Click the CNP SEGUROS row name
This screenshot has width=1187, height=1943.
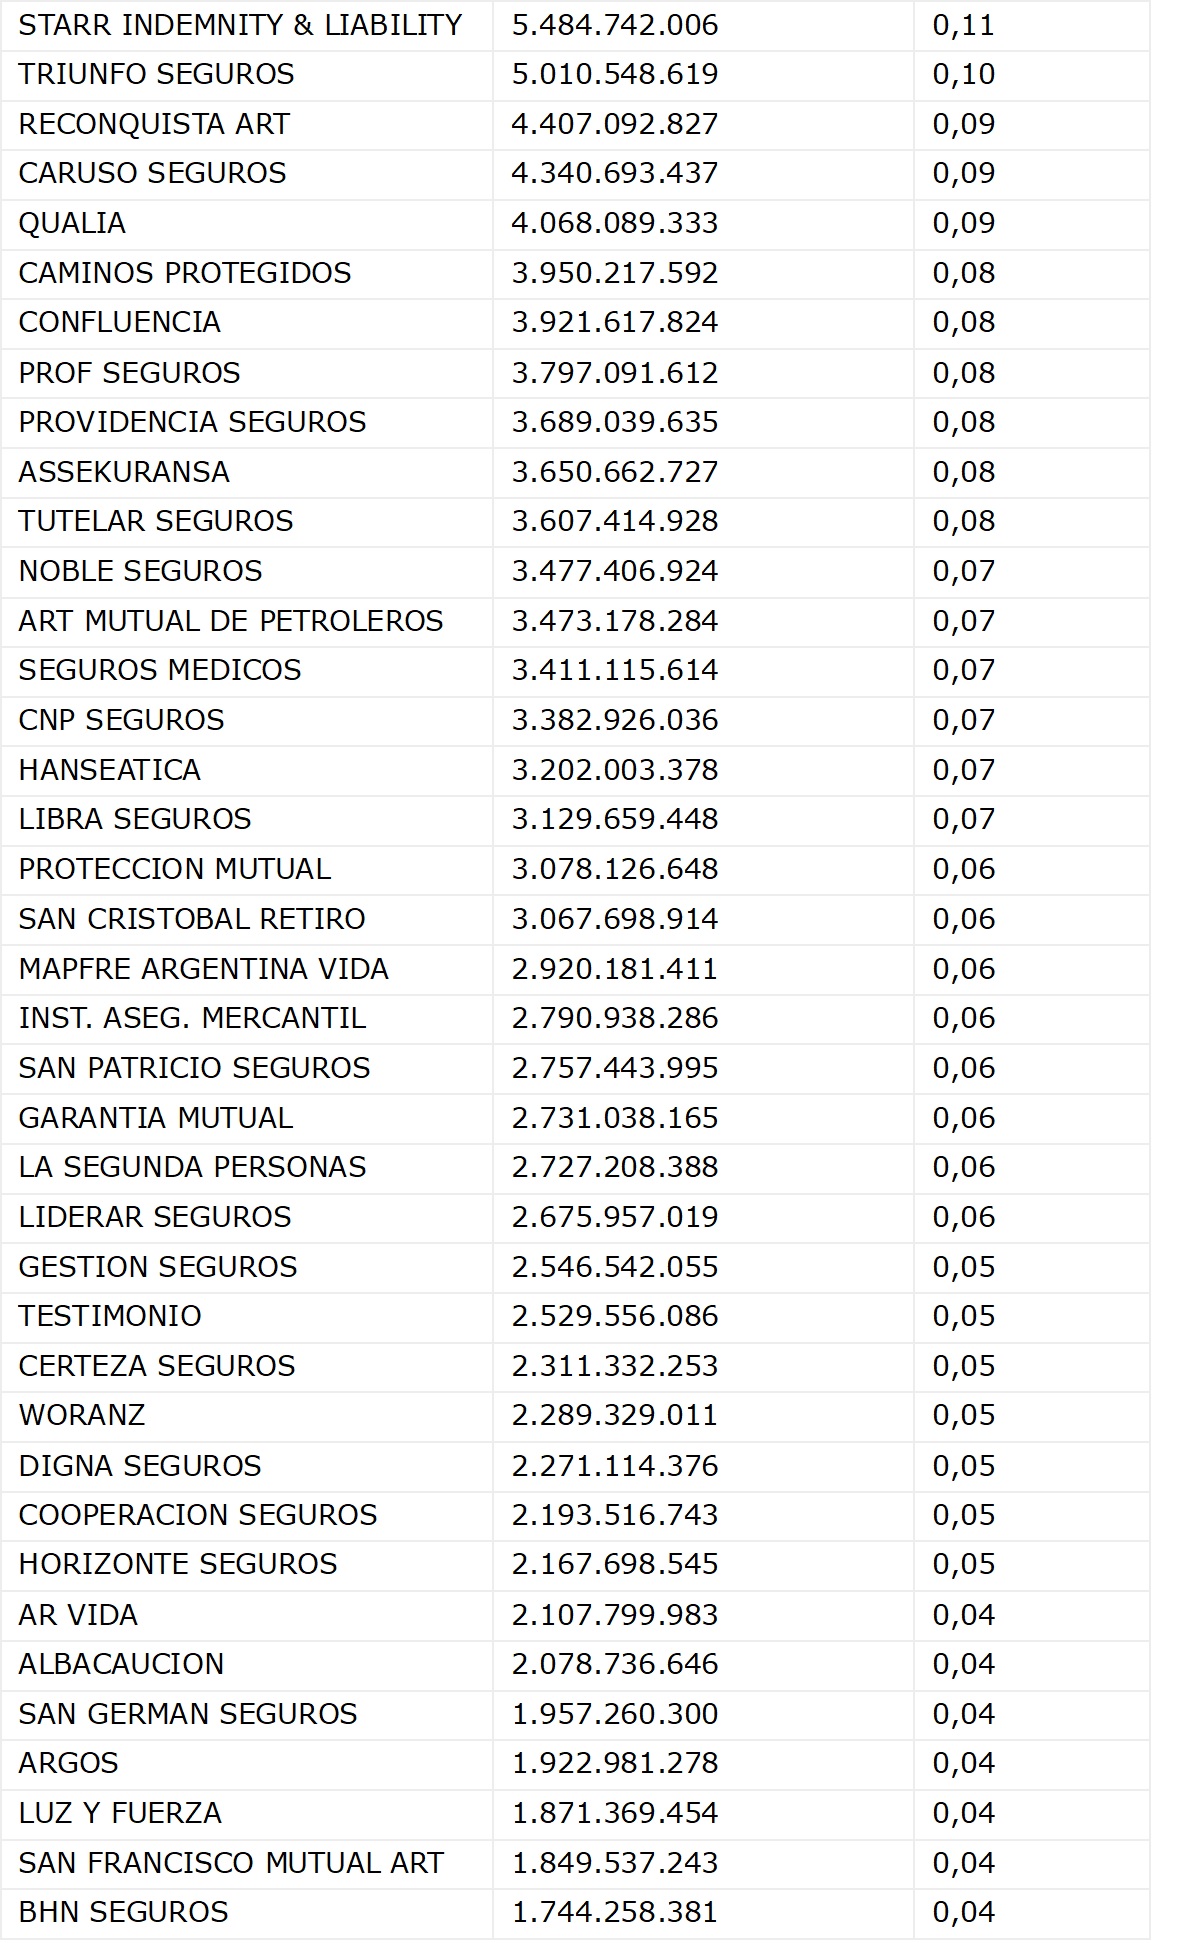(121, 720)
